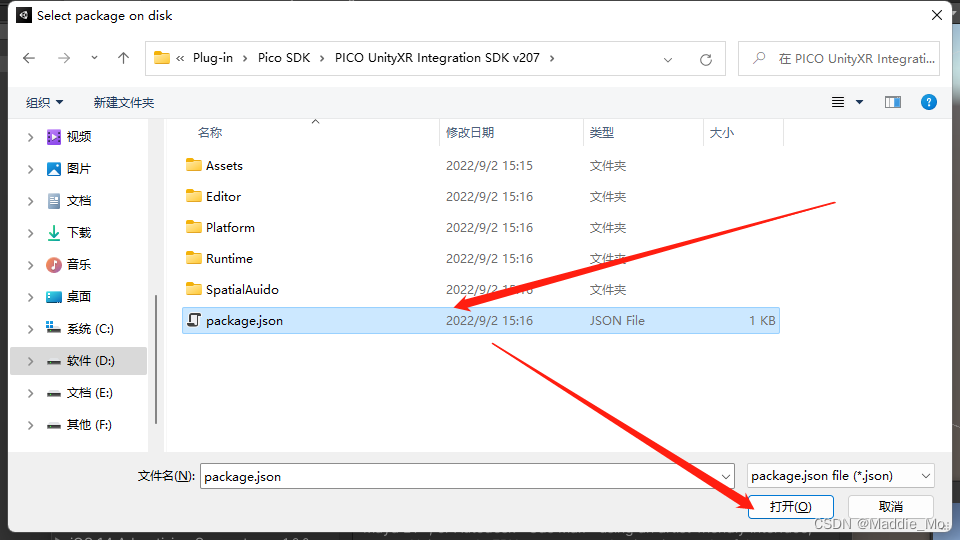Click the SpatialAuido folder icon

193,289
